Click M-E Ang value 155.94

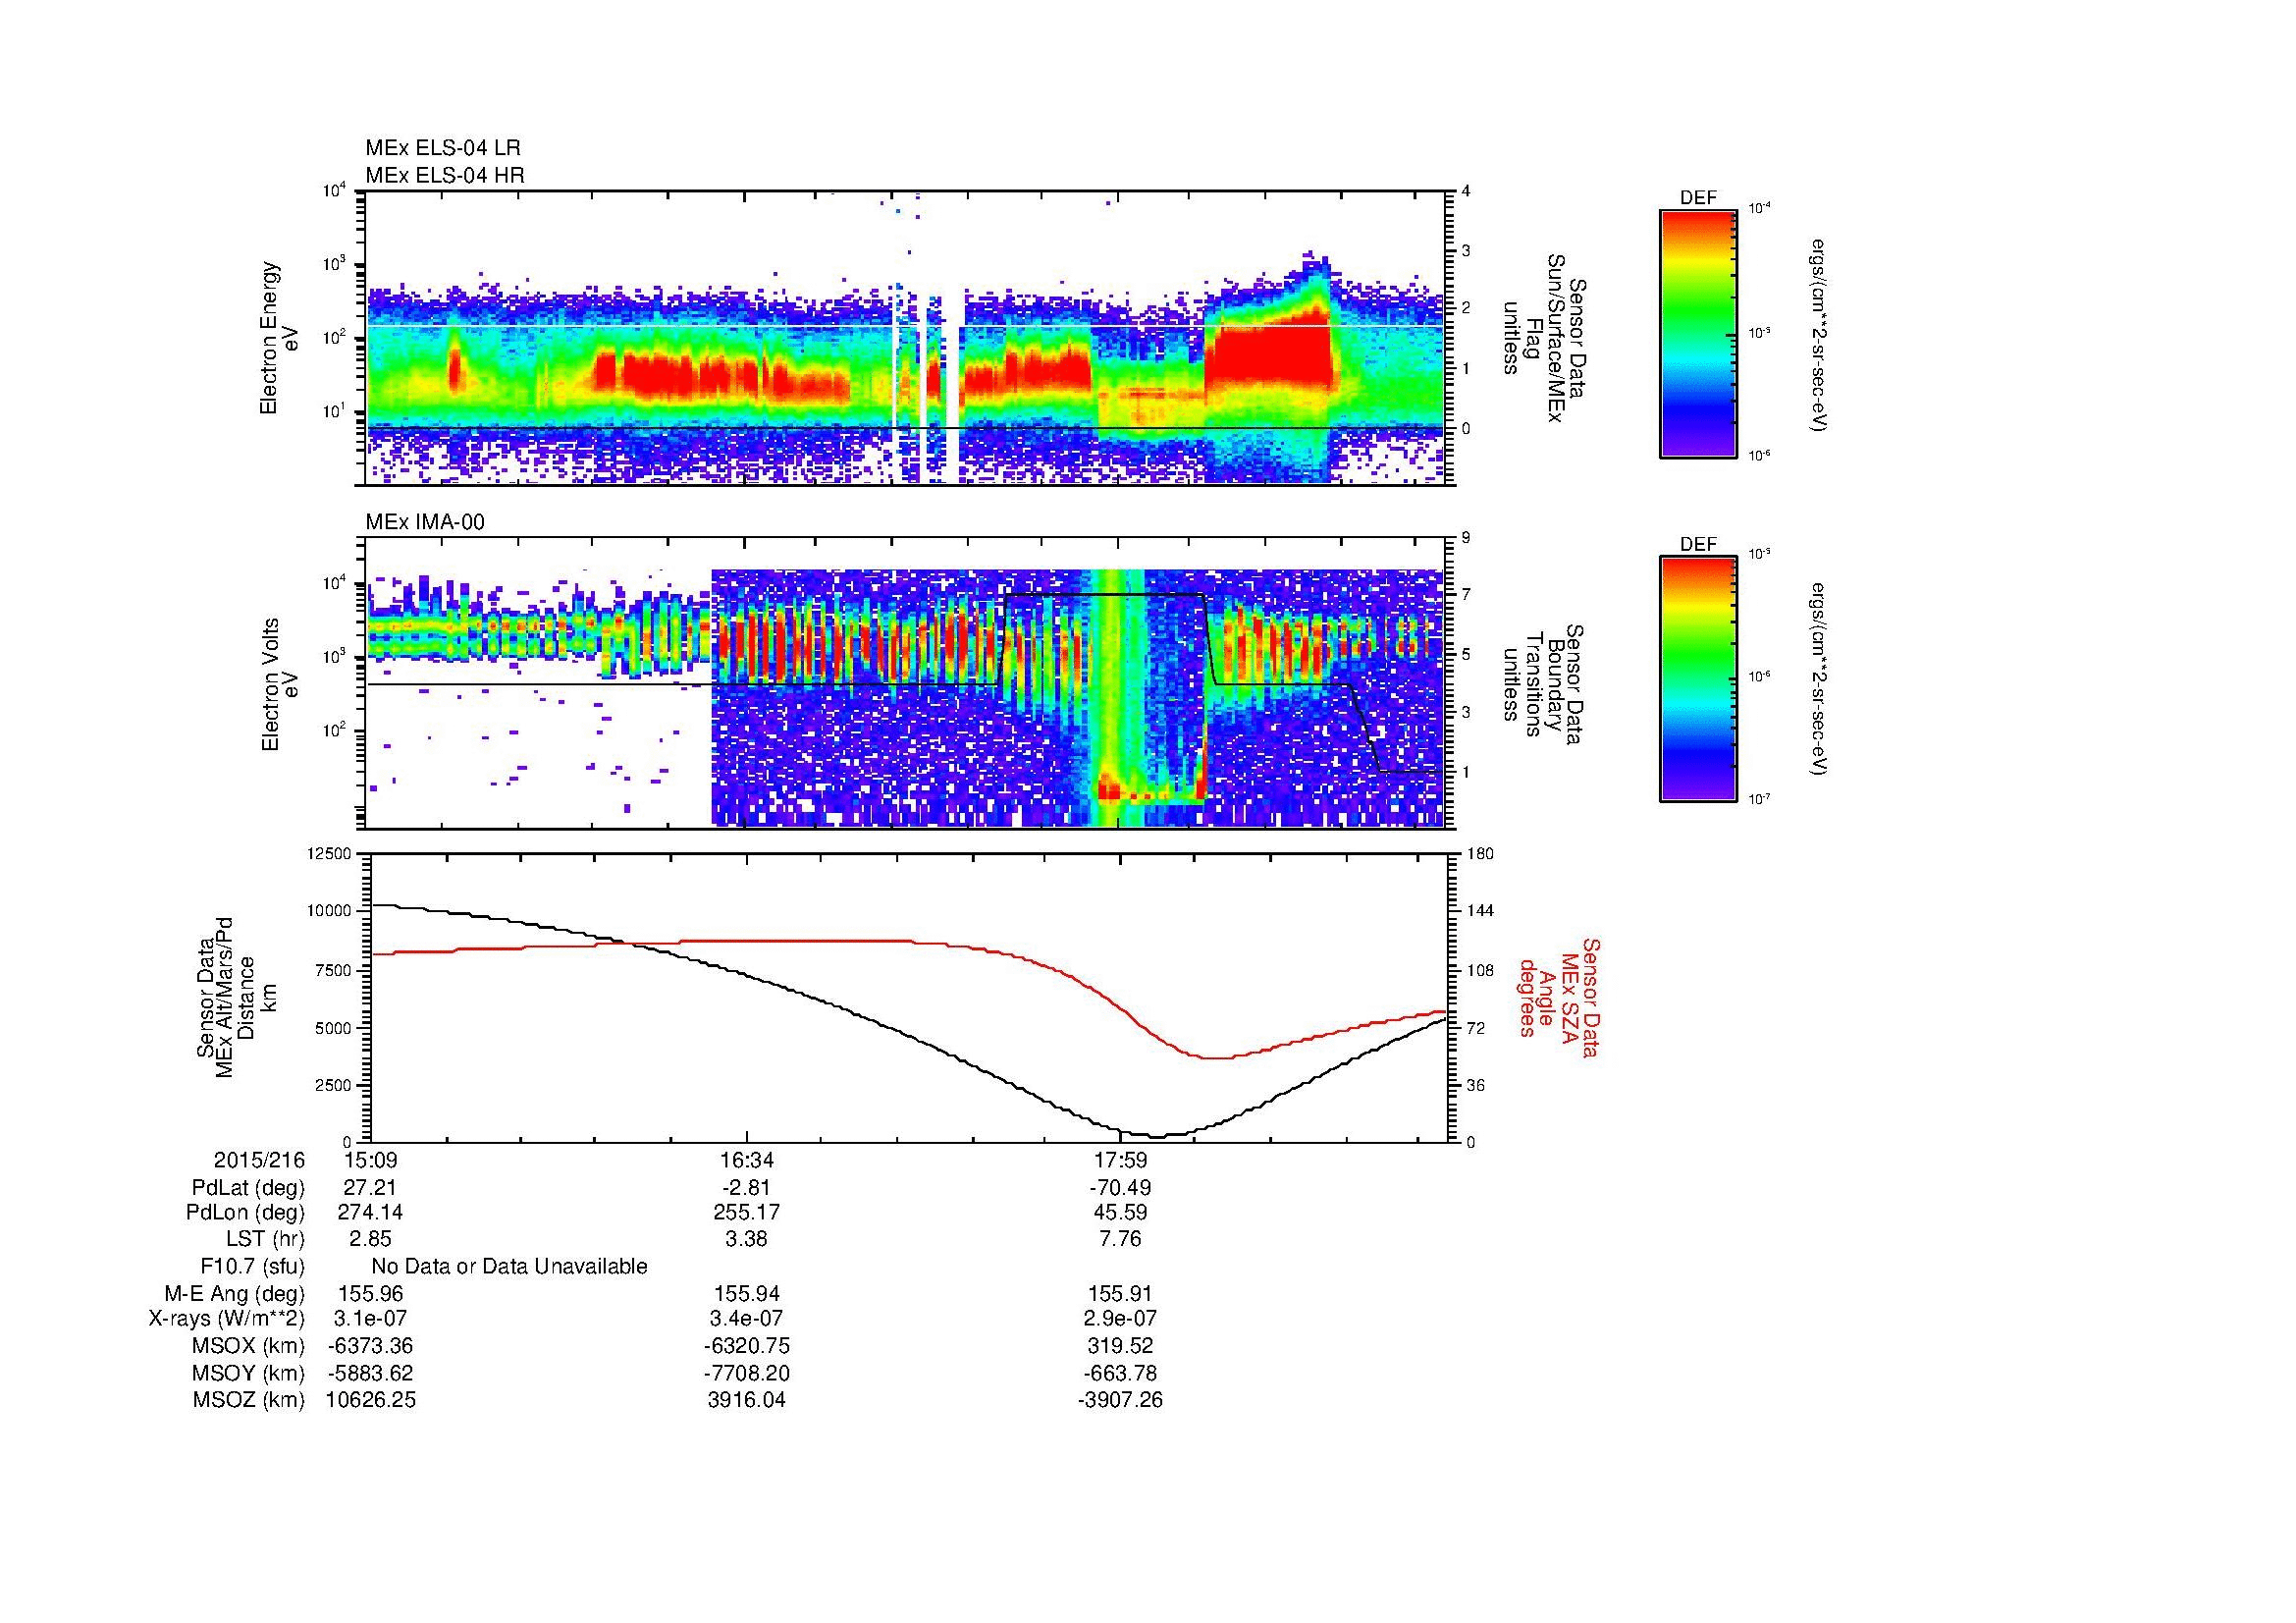coord(746,1294)
